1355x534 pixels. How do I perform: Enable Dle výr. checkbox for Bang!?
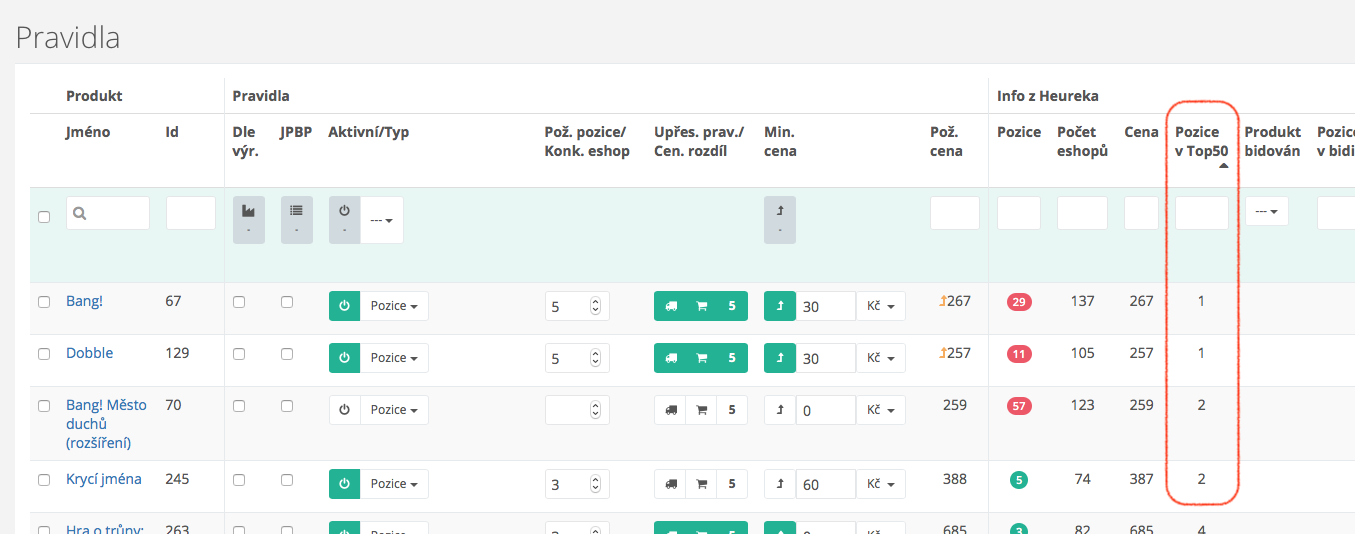pos(239,302)
